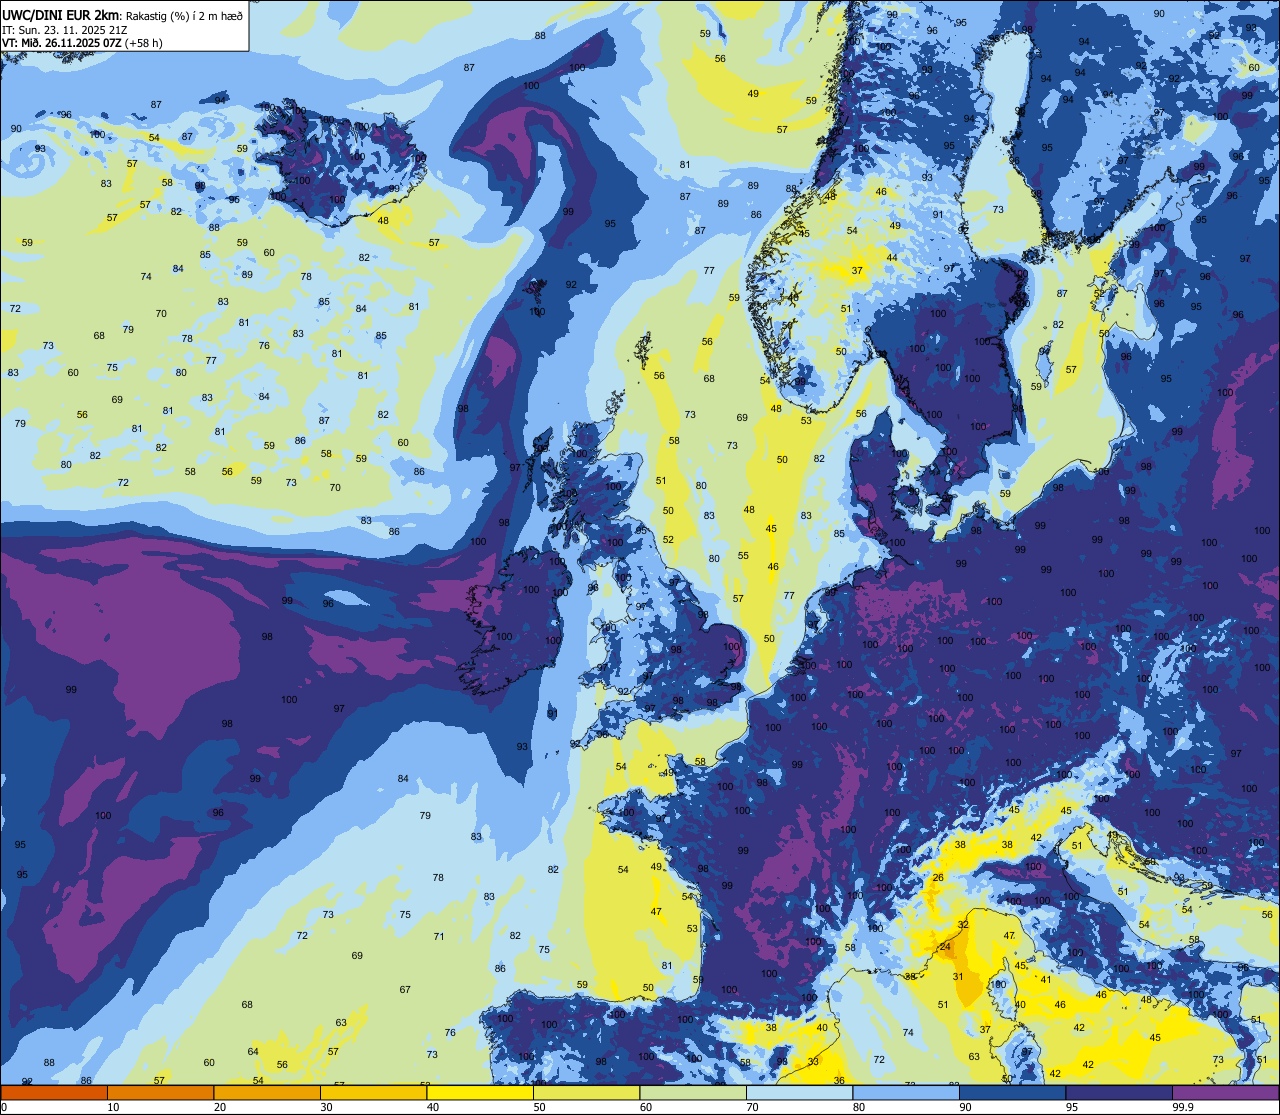
Task: Click the 'IT: Sun. 23. 11. 2025 21Z' line
Action: click(66, 29)
